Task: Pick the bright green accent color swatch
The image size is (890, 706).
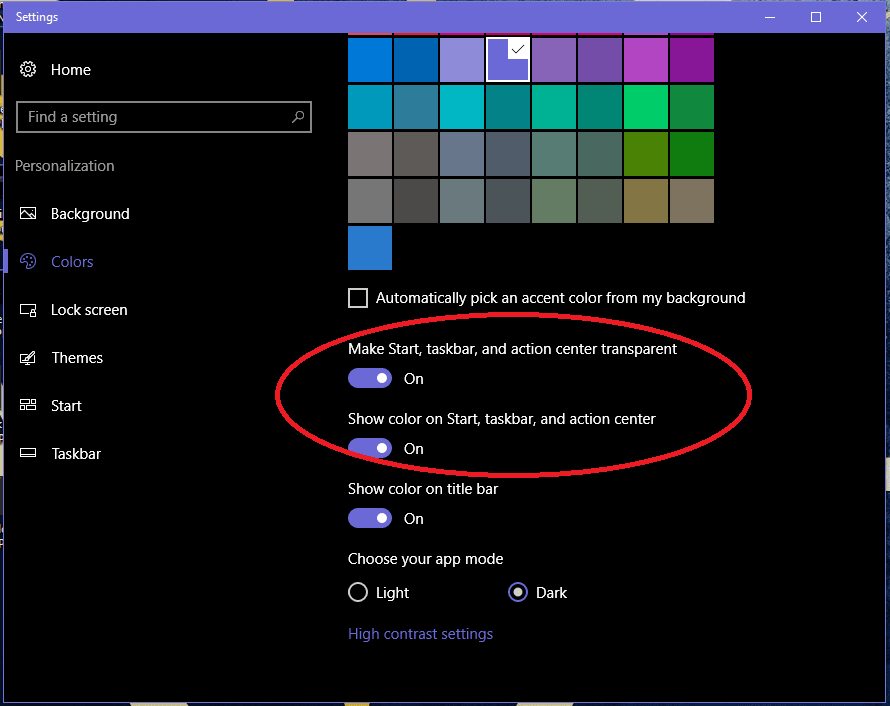Action: (x=646, y=107)
